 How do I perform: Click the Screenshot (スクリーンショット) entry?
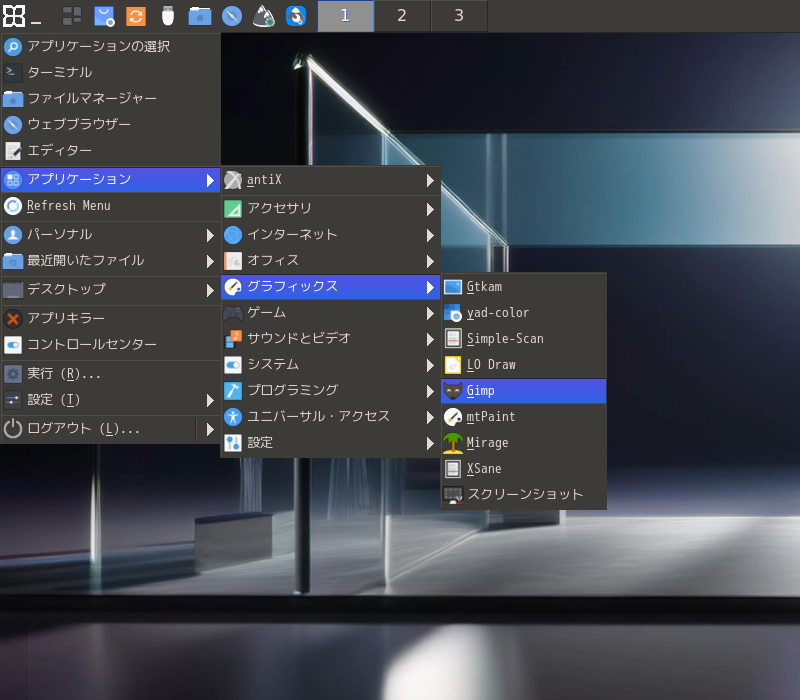[x=524, y=495]
